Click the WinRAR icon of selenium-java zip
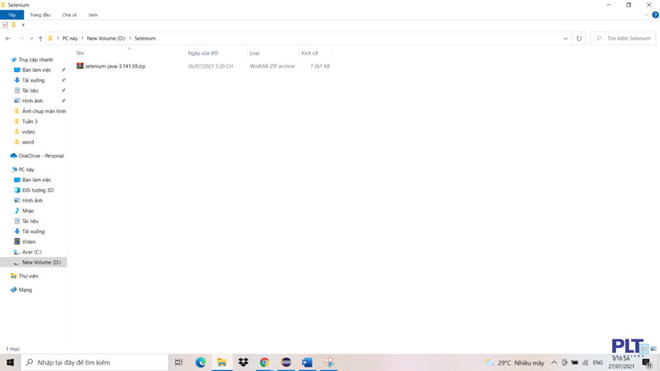The width and height of the screenshot is (660, 371). point(80,66)
